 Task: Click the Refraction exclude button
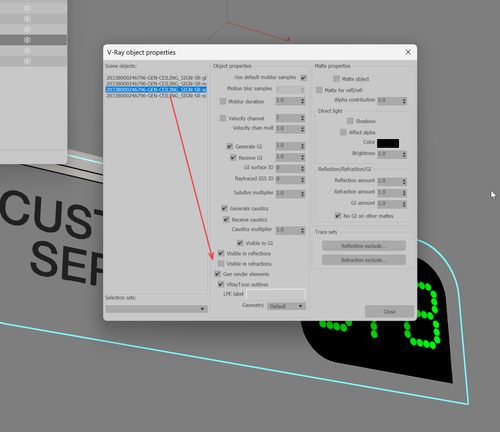coord(364,260)
